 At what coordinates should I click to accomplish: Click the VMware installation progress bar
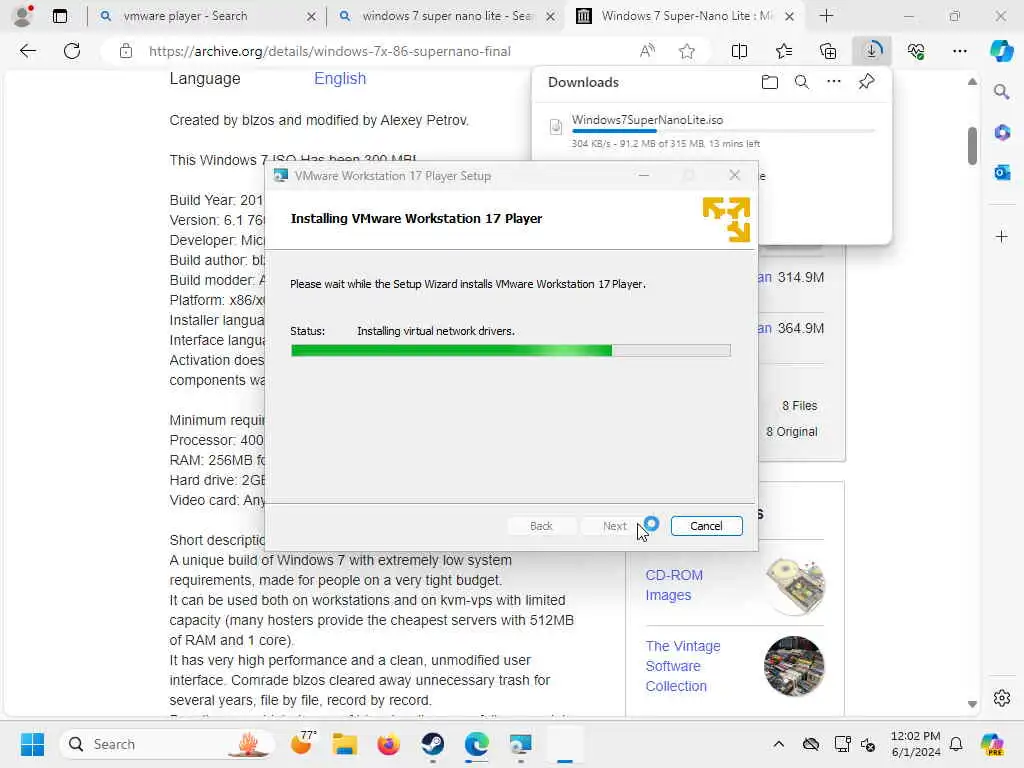coord(511,351)
